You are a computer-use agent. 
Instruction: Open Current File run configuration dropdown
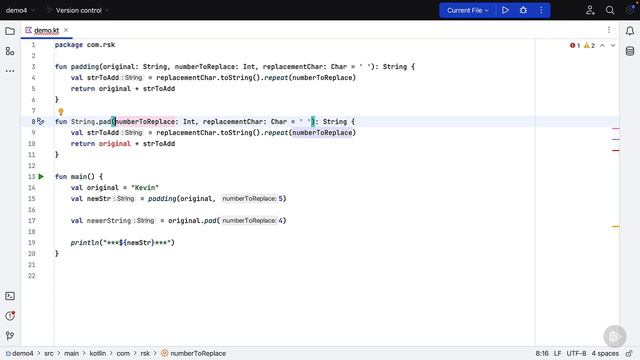[x=467, y=10]
